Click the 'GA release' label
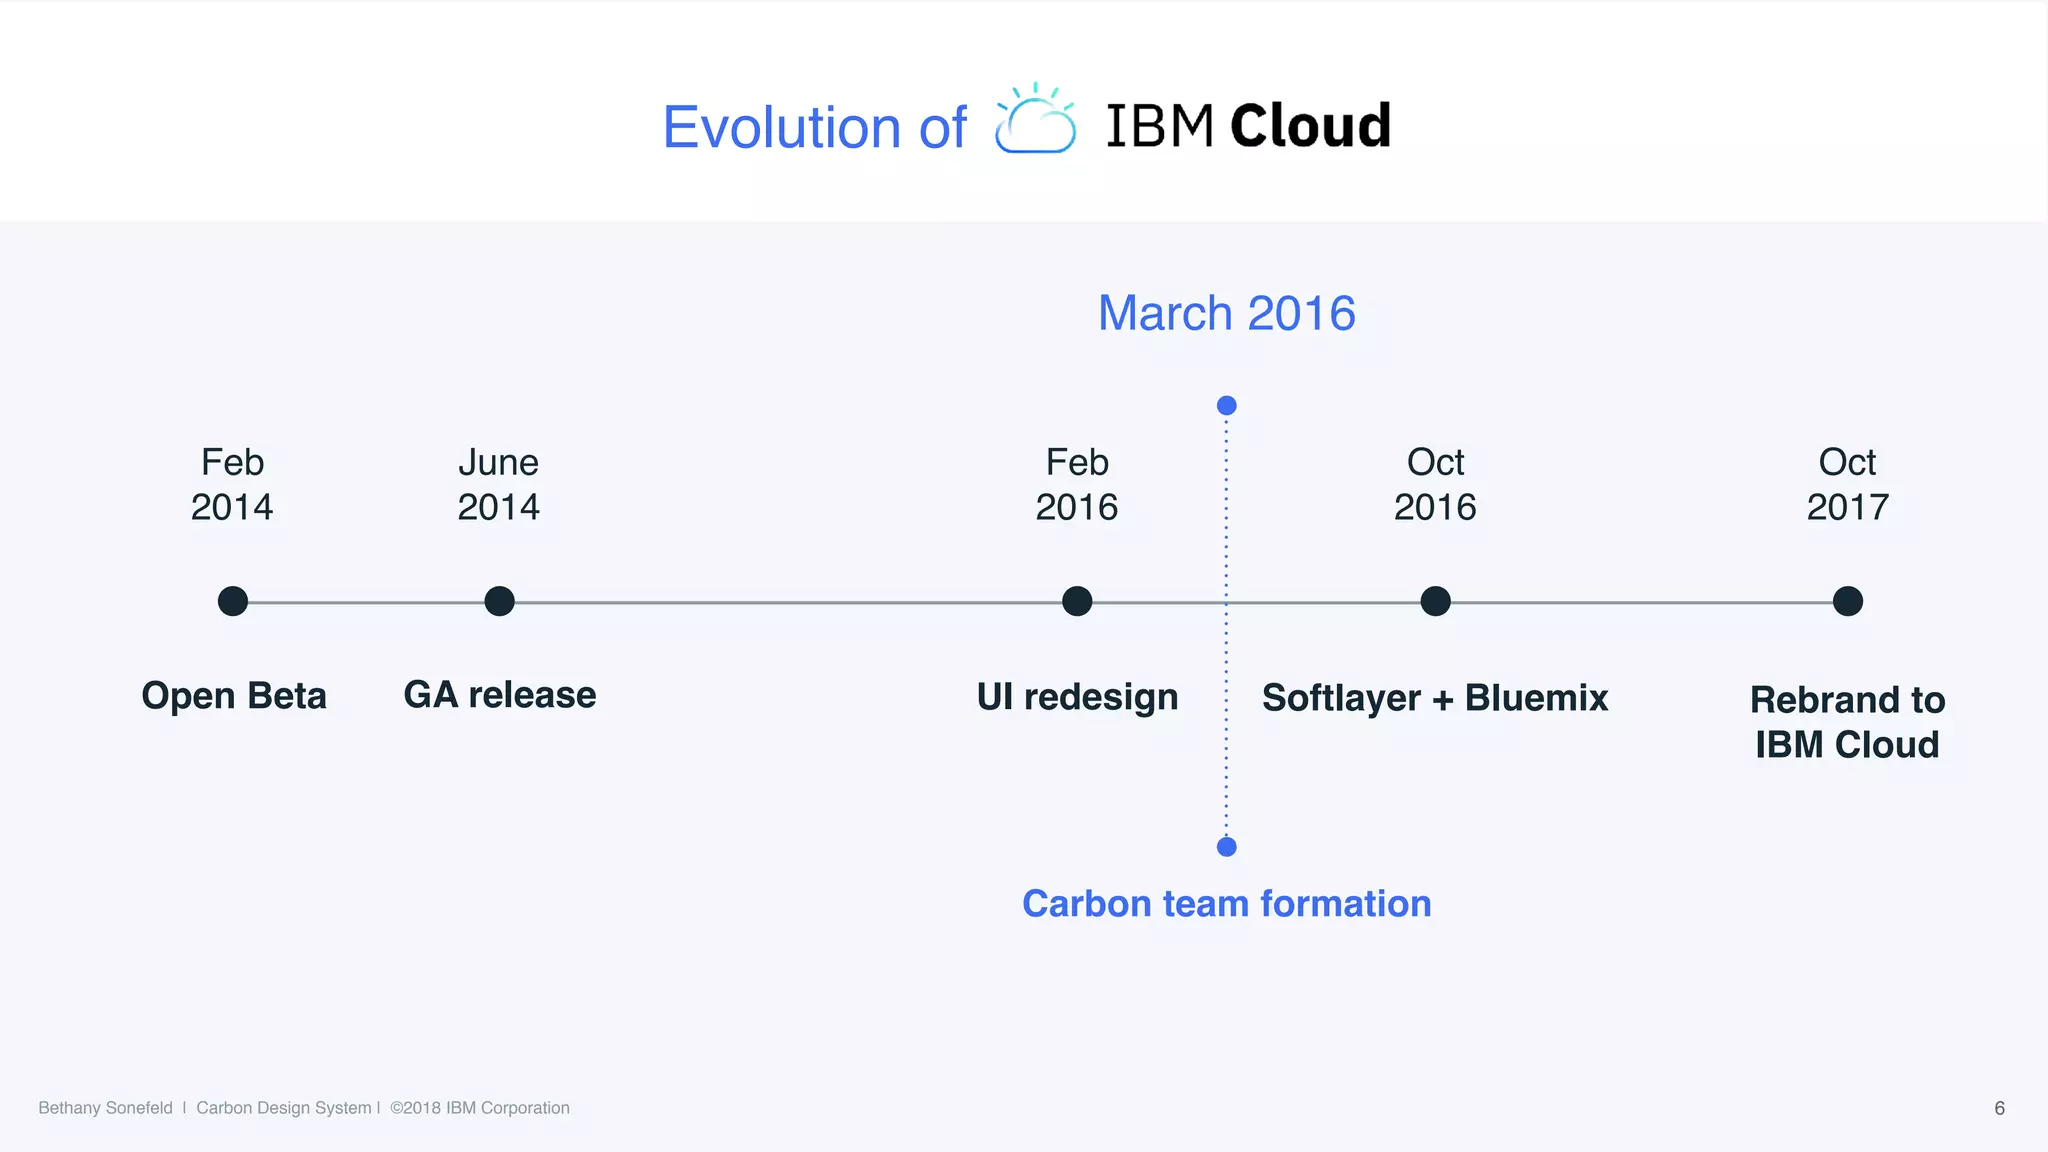 pos(500,694)
